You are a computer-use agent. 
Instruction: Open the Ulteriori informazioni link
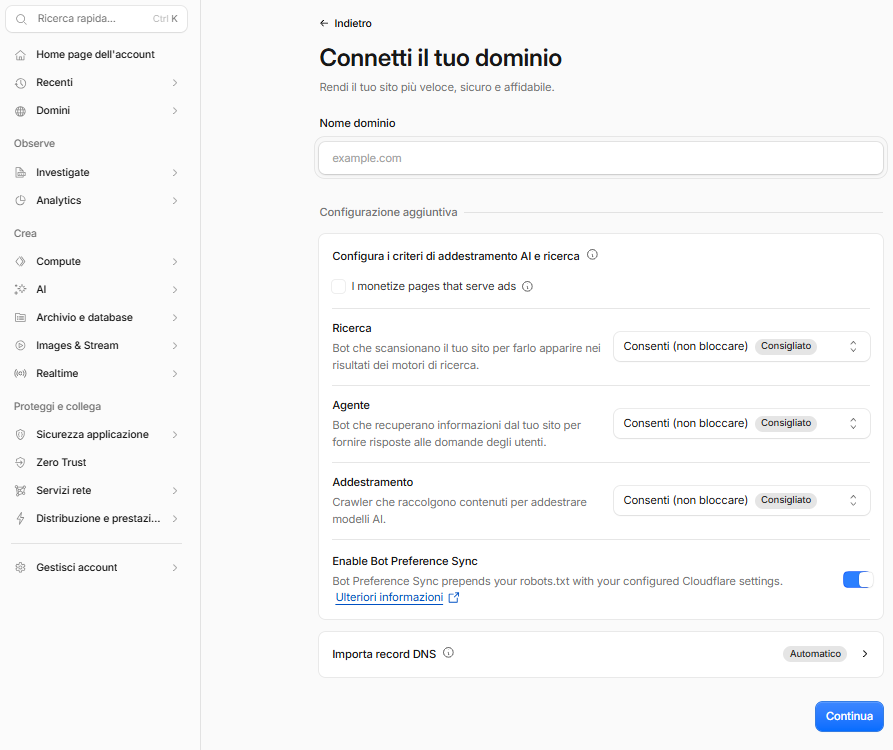389,597
